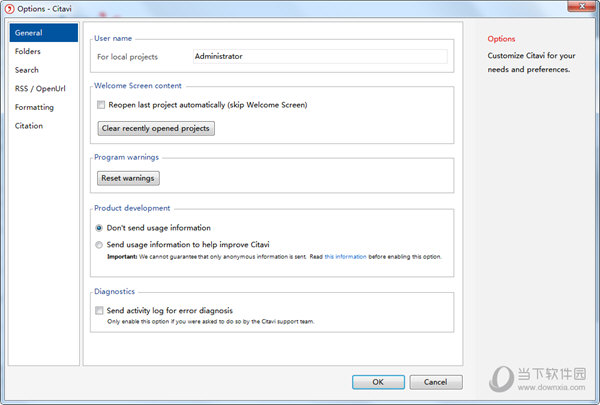Click Clear recently opened projects button
Image resolution: width=600 pixels, height=405 pixels.
tap(156, 129)
